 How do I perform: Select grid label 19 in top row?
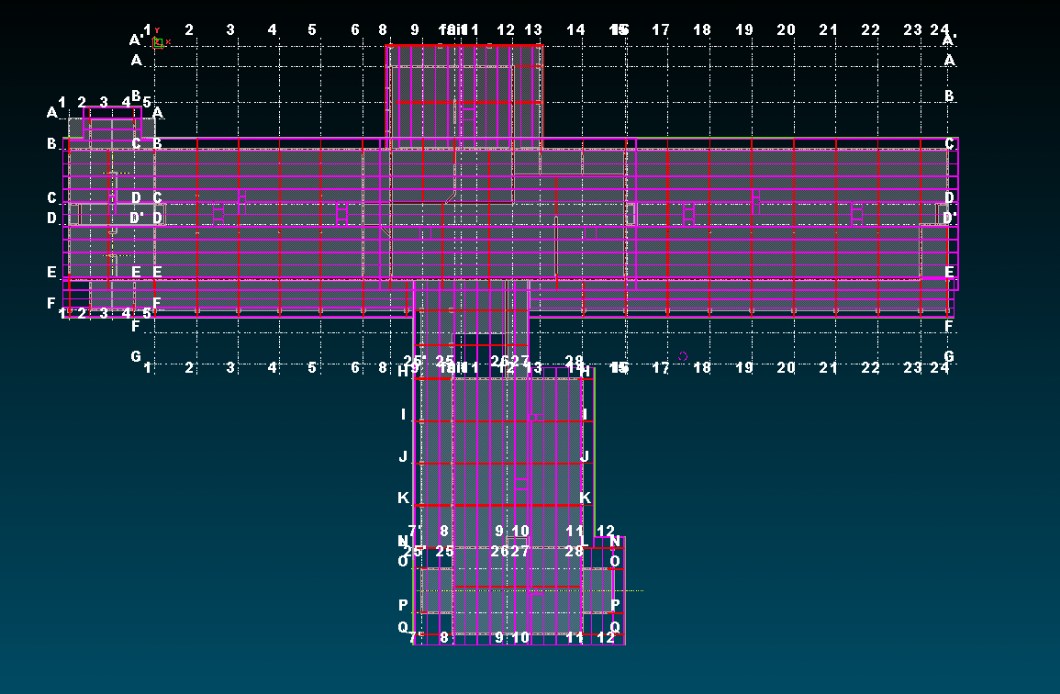744,30
